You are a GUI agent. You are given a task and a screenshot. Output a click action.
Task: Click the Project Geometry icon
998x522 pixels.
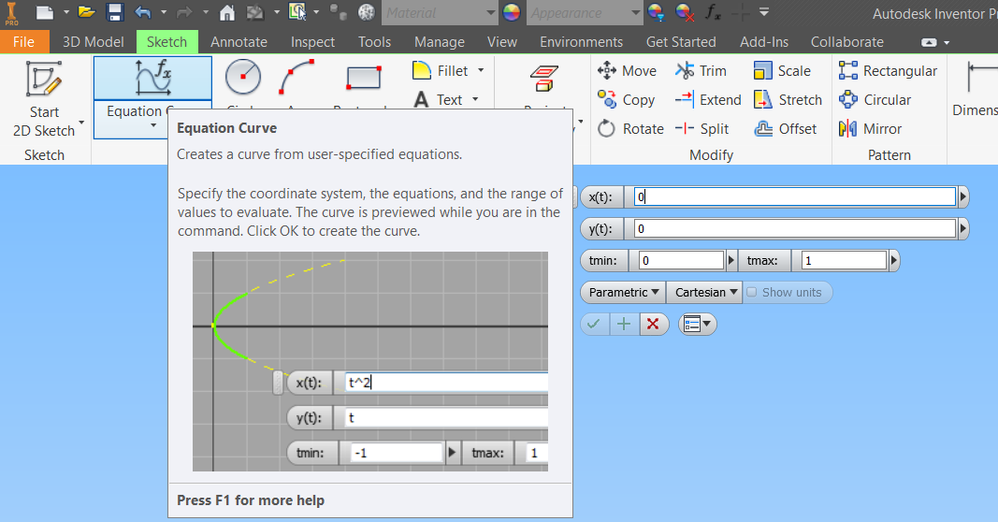pos(544,78)
